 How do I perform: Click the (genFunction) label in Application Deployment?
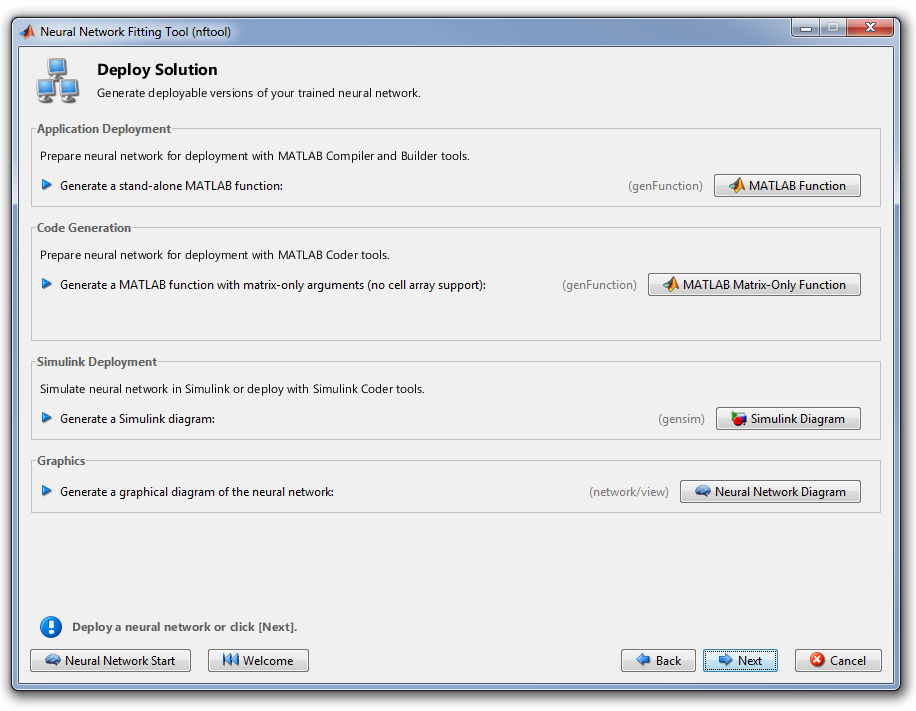coord(665,186)
